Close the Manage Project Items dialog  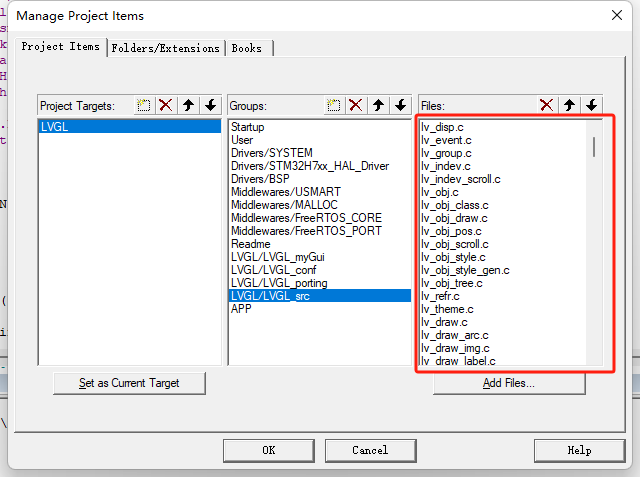pos(617,16)
